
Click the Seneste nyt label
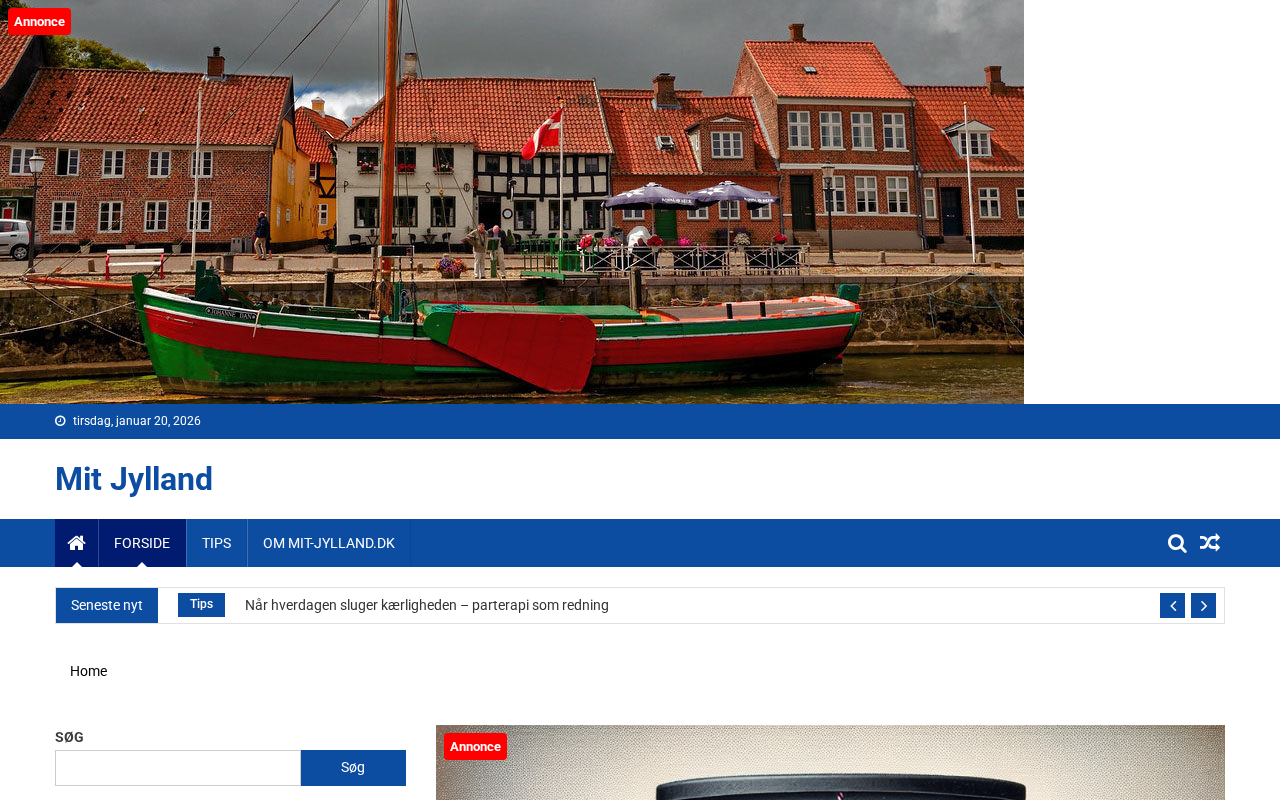[x=107, y=605]
